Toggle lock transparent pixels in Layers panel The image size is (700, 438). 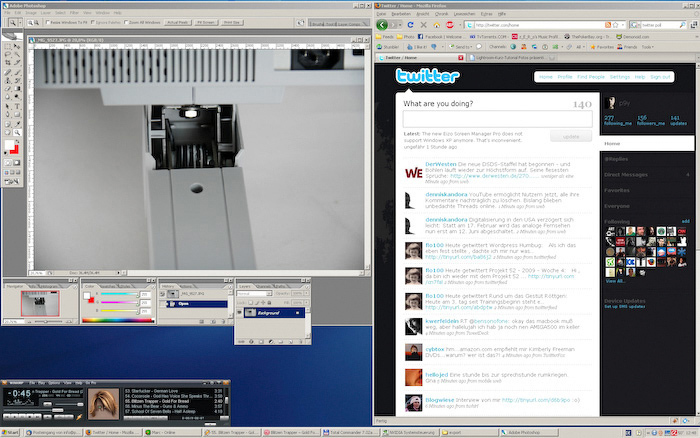(x=250, y=303)
